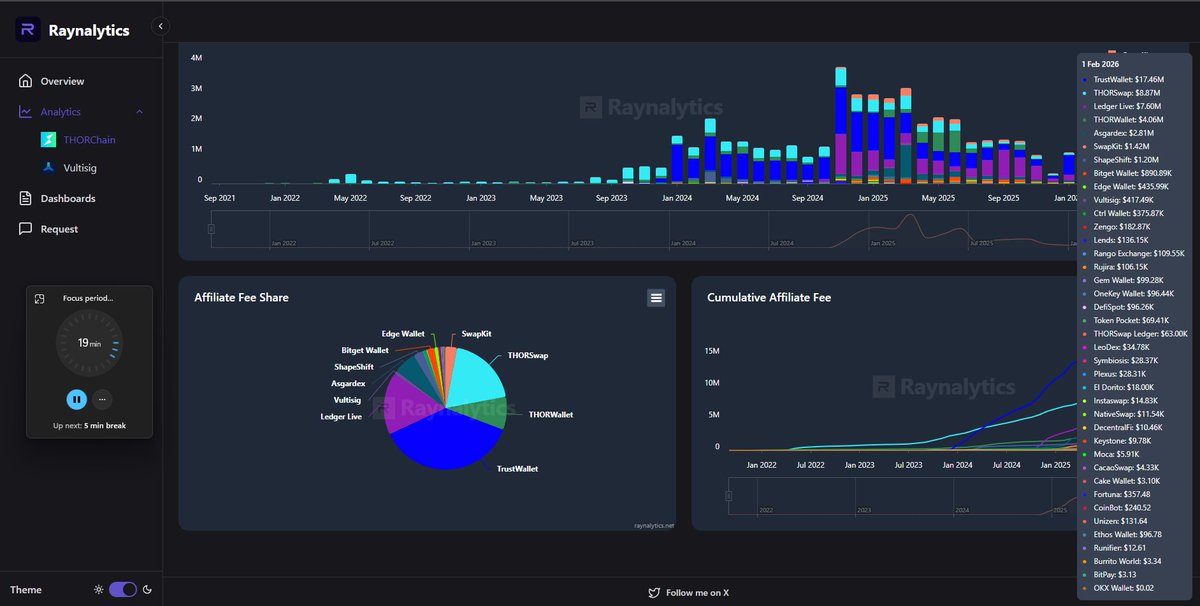
Task: Click the Raynalytics logo icon
Action: click(x=28, y=30)
